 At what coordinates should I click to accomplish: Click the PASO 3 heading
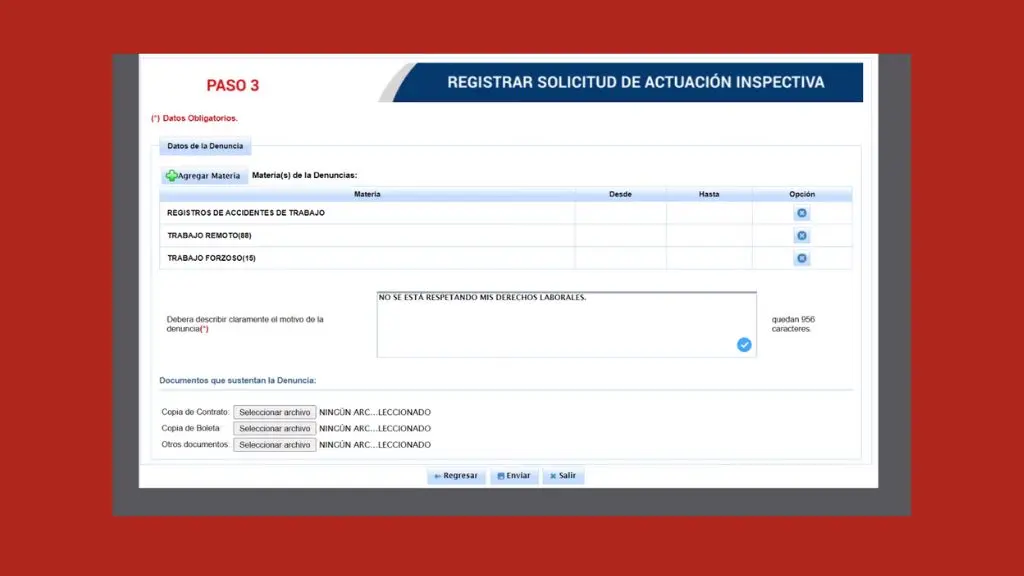point(232,86)
